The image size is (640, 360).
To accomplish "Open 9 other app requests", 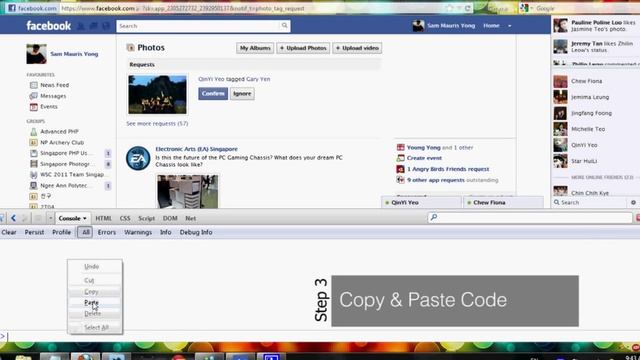I will [436, 180].
